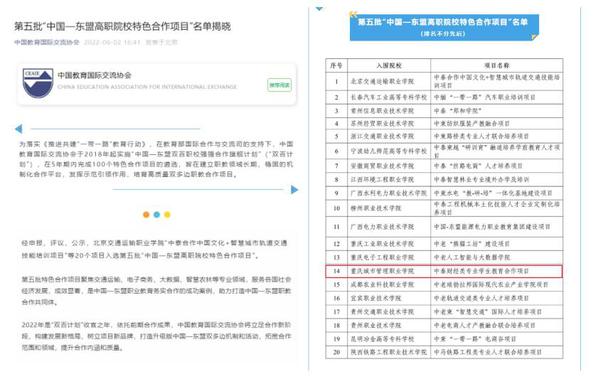Click the yellow dot in the divider
This screenshot has width=598, height=384.
167,215
